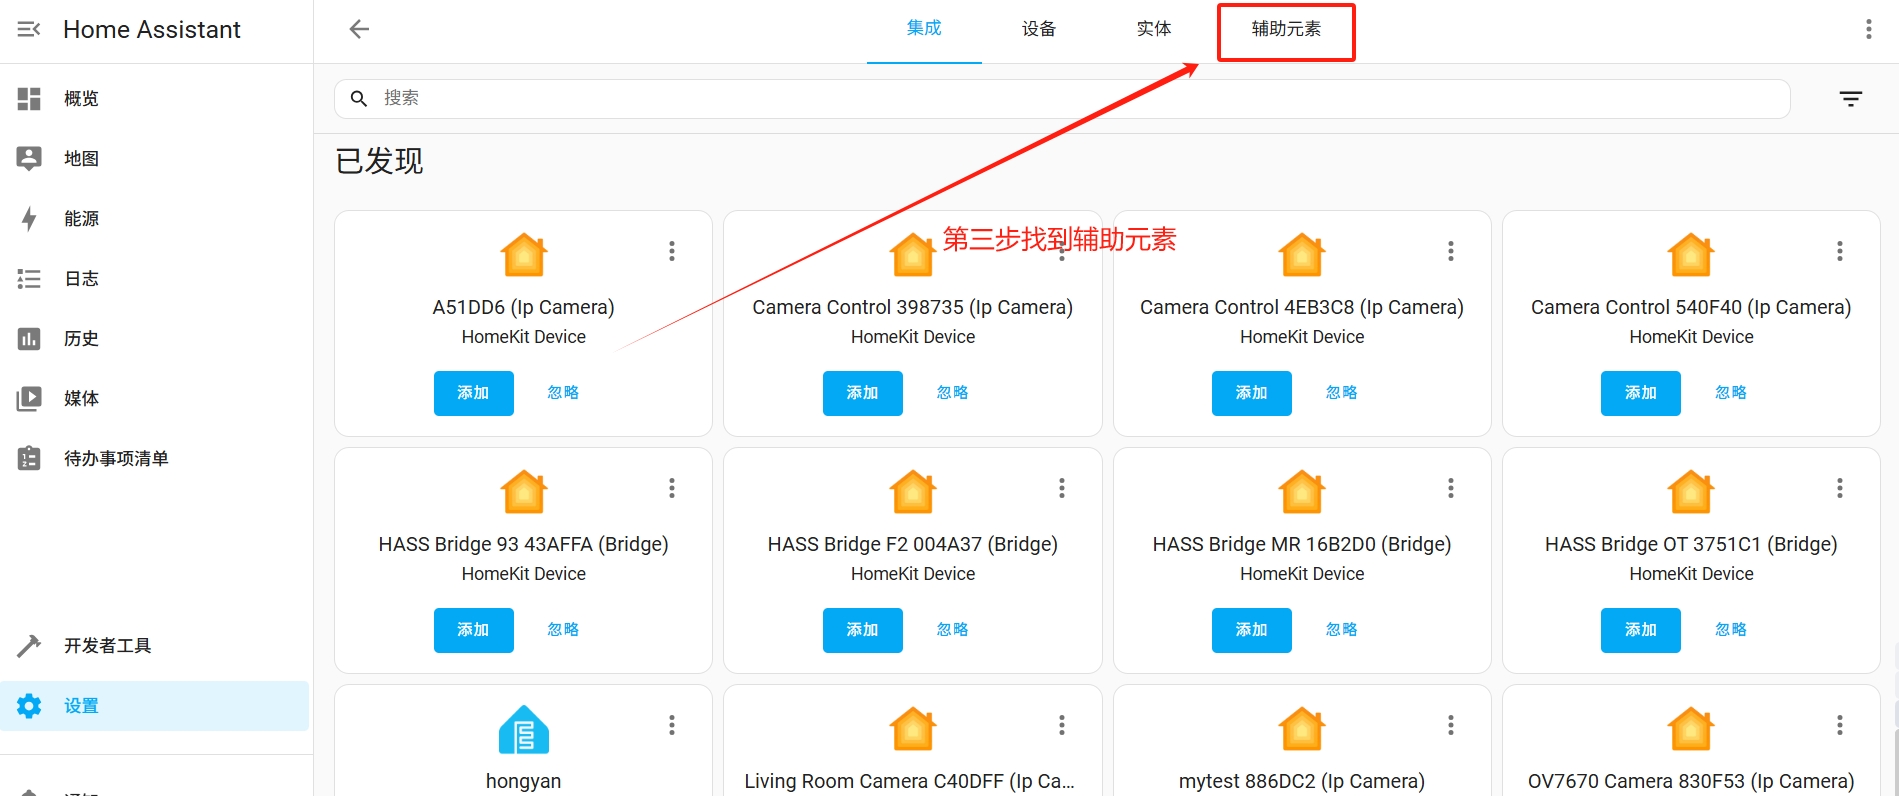Click HomeKit icon of Camera Control 4EB3C8

tap(1302, 255)
